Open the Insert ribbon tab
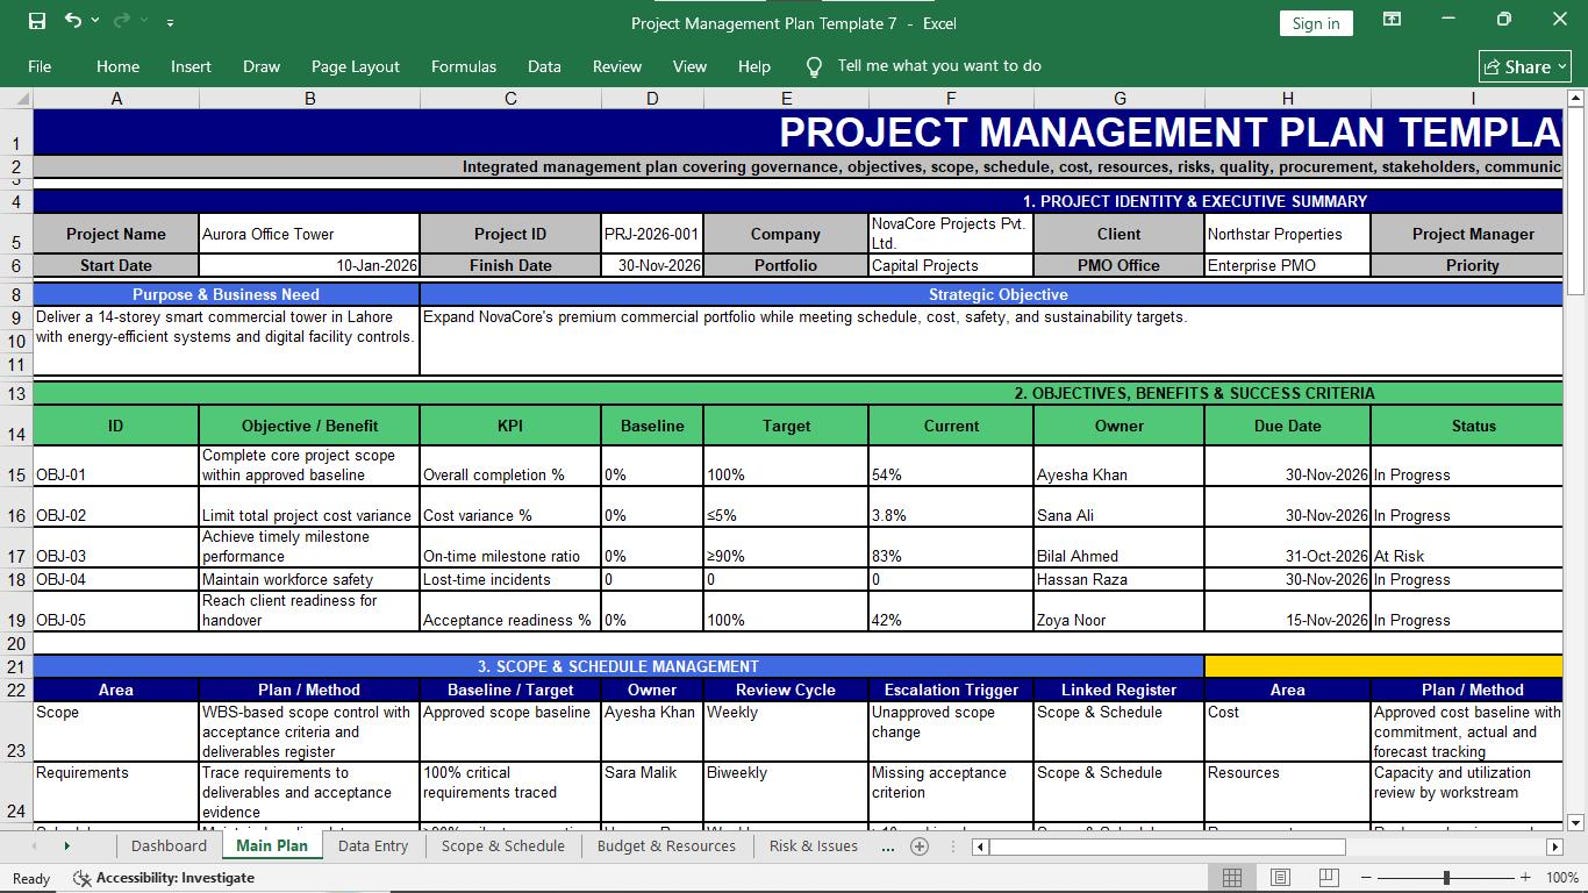The image size is (1588, 893). (x=191, y=67)
